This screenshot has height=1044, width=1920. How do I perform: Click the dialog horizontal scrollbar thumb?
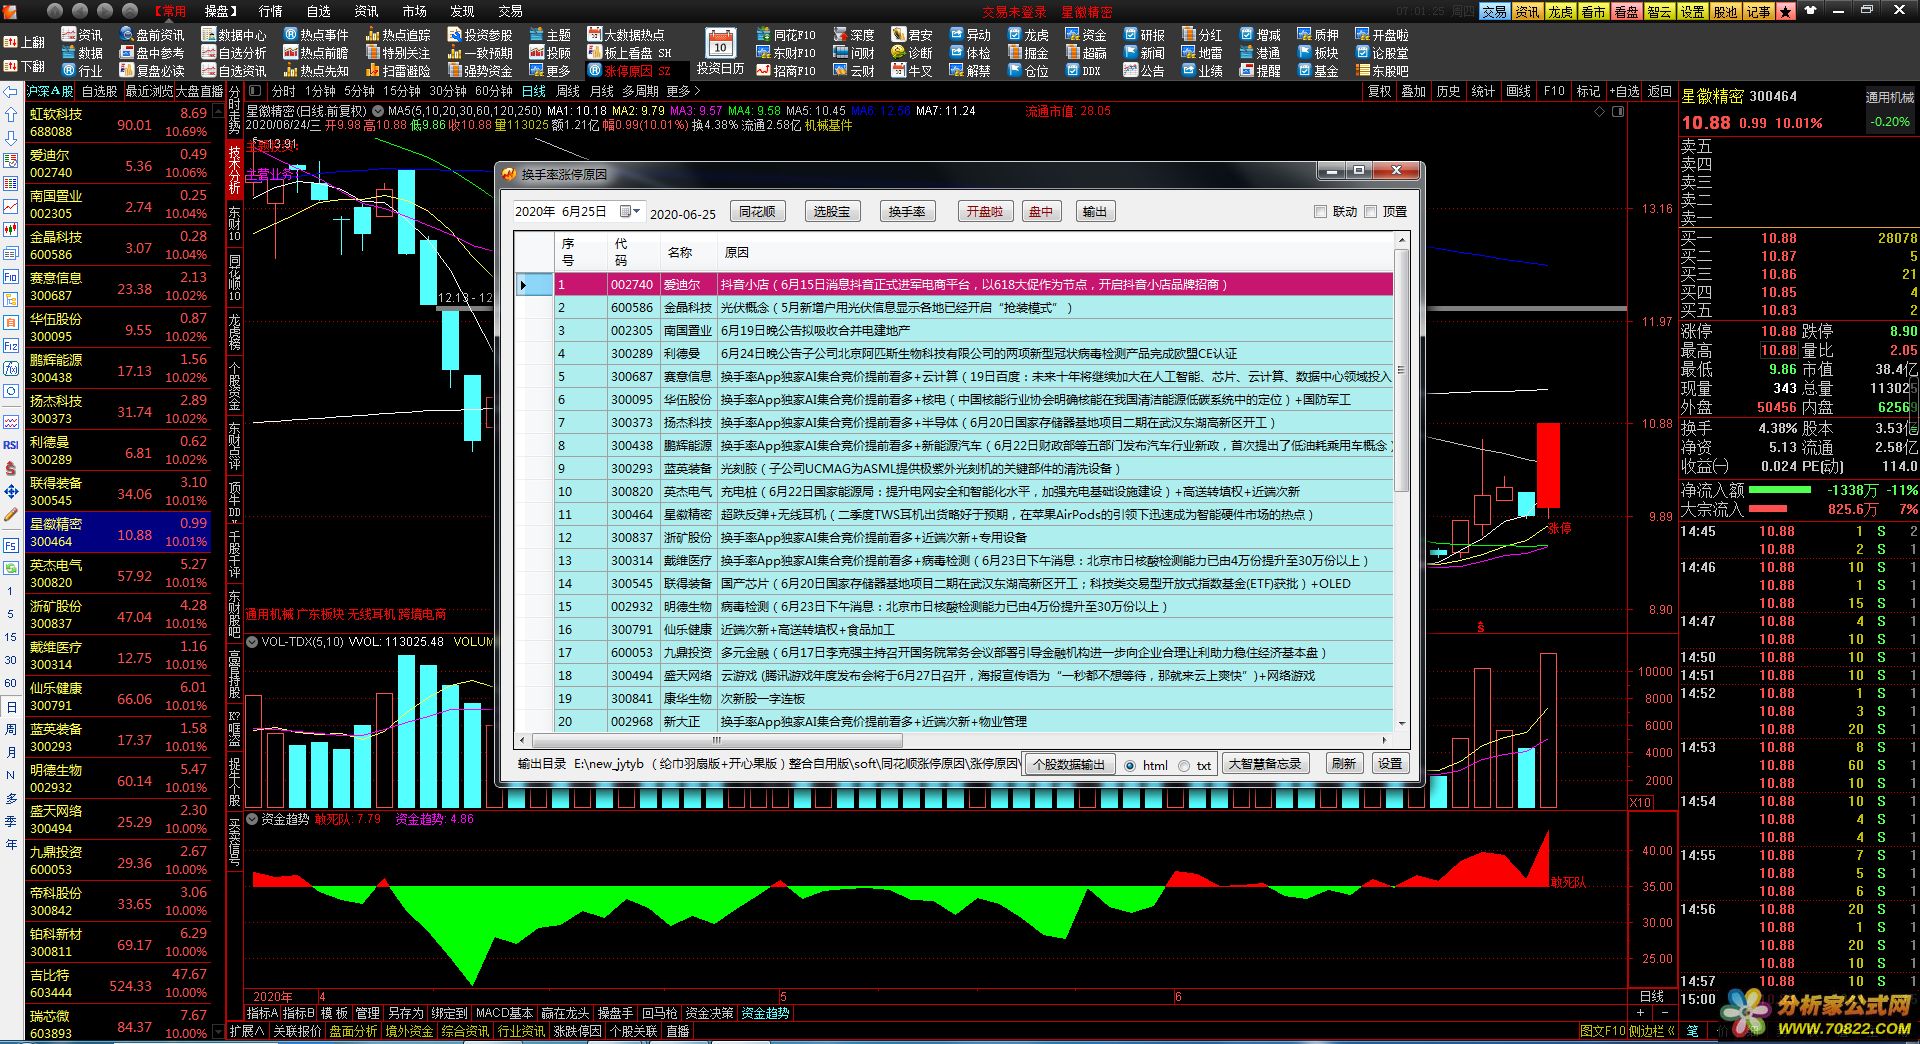pyautogui.click(x=717, y=741)
